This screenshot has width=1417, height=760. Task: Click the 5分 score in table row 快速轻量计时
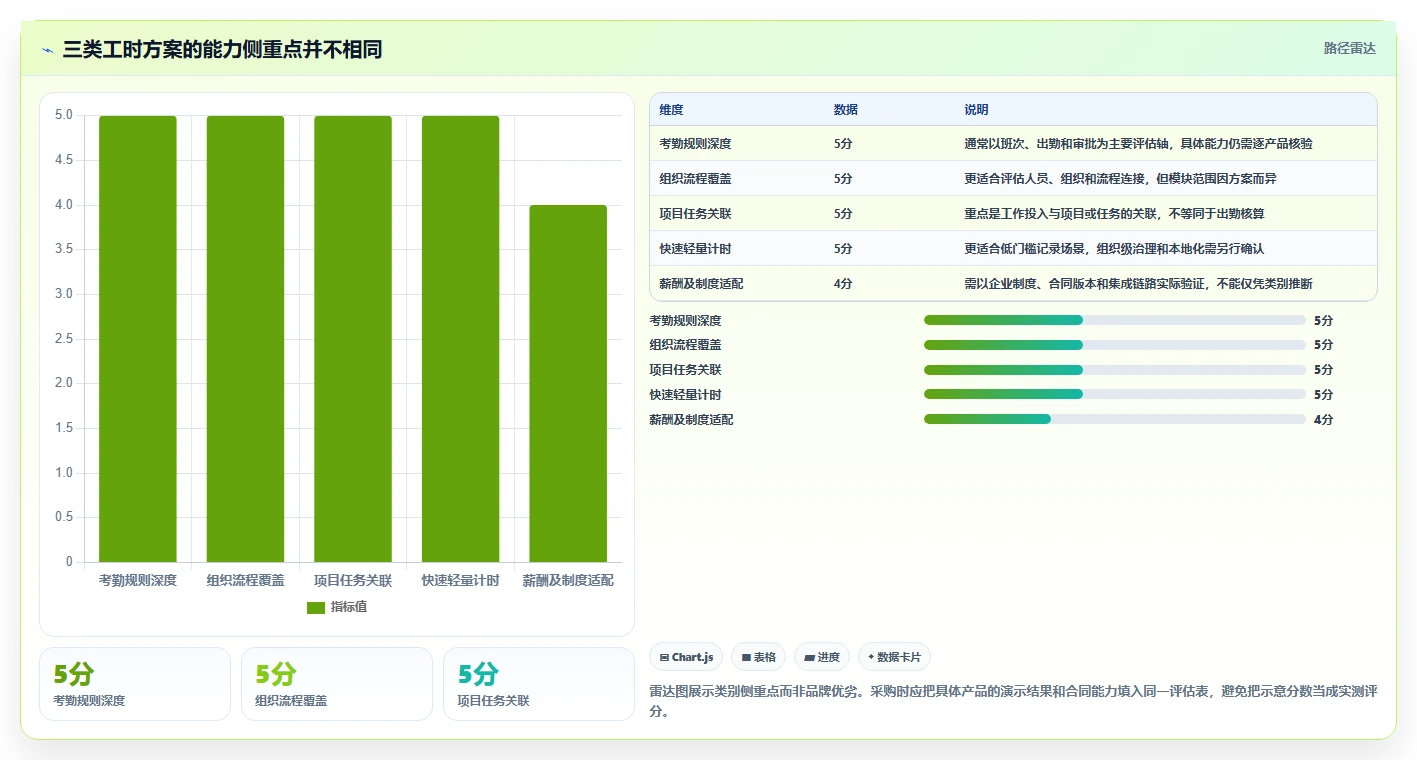843,249
